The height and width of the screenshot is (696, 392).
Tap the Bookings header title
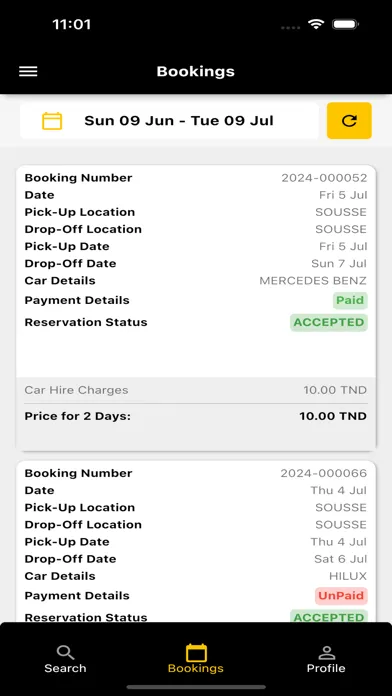195,71
